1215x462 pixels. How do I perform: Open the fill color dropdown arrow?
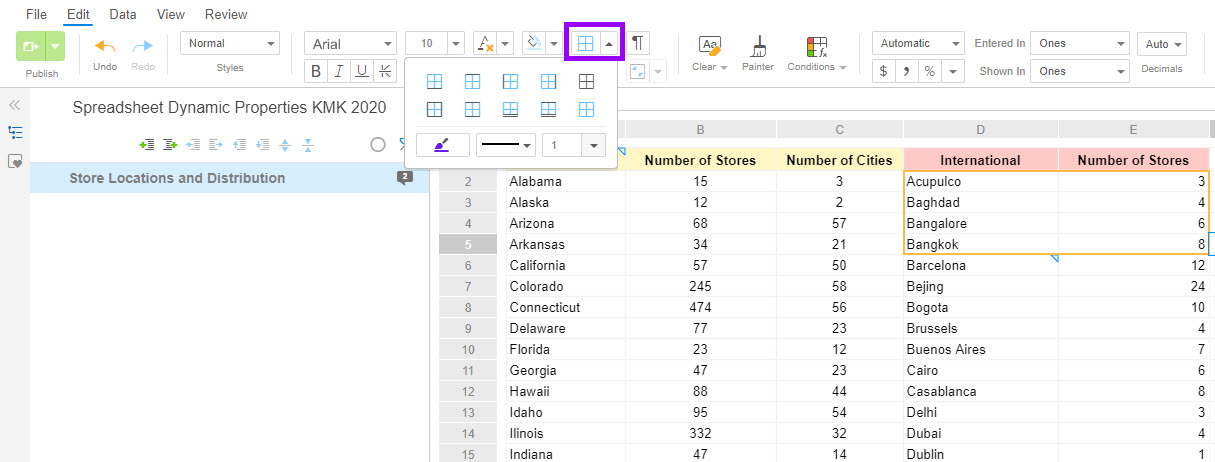tap(553, 43)
